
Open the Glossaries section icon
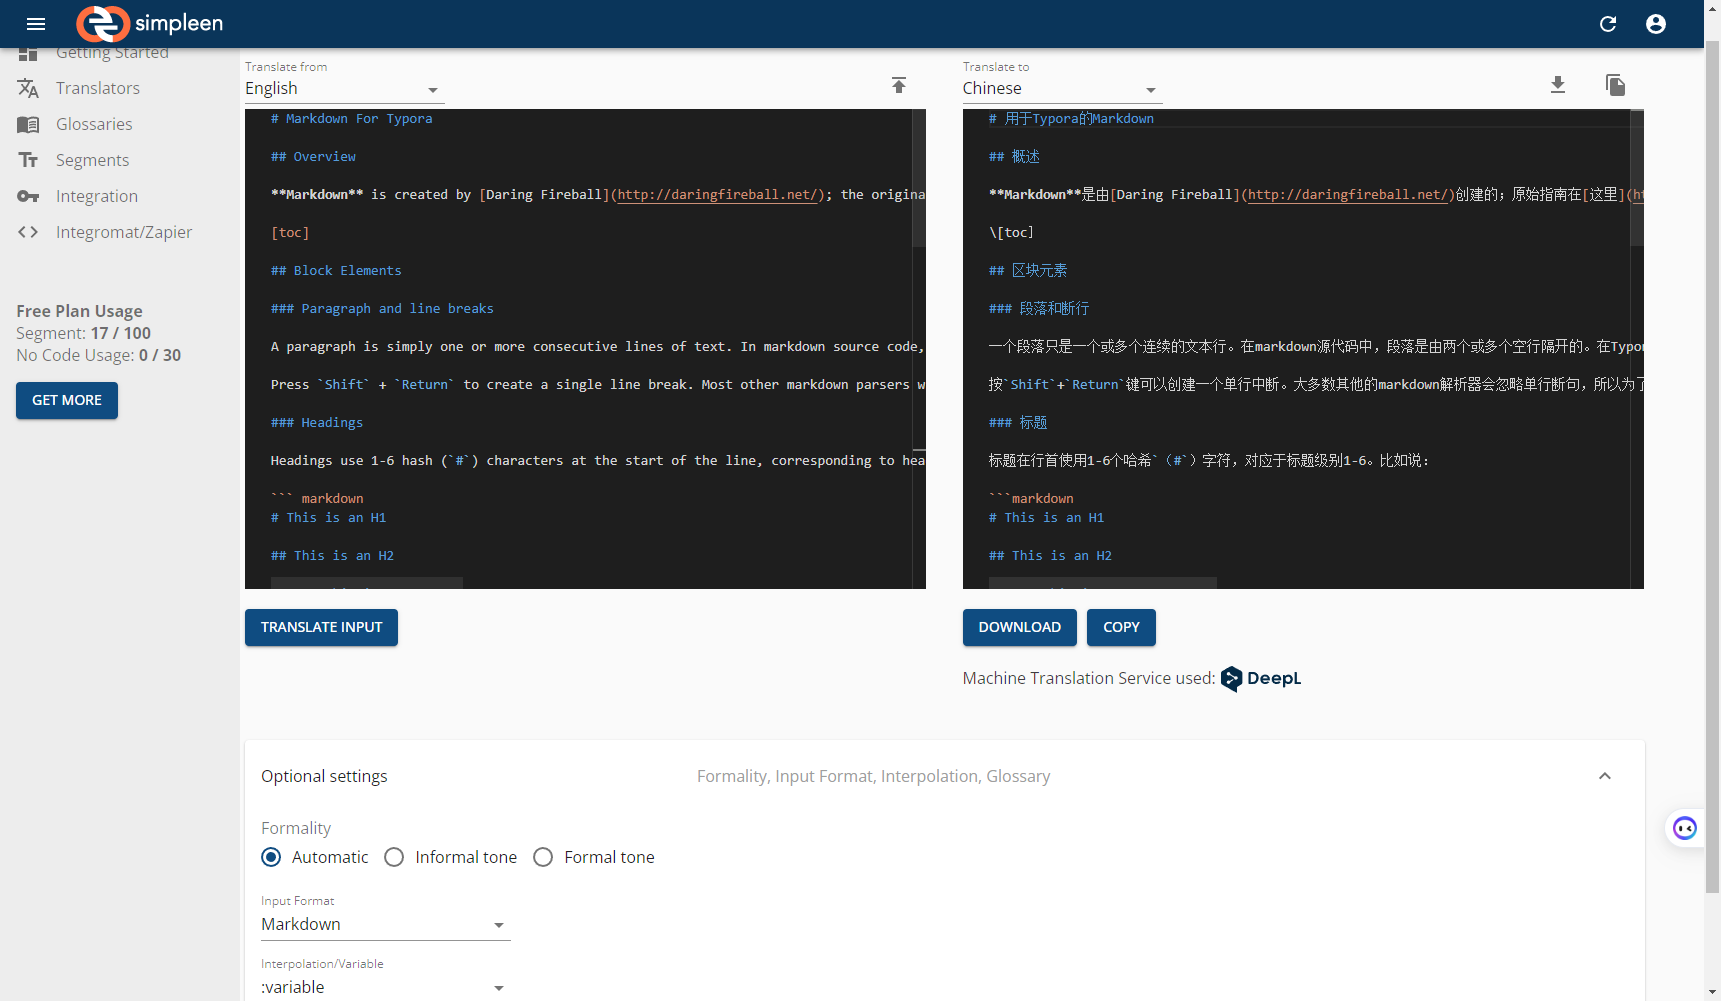click(x=29, y=124)
